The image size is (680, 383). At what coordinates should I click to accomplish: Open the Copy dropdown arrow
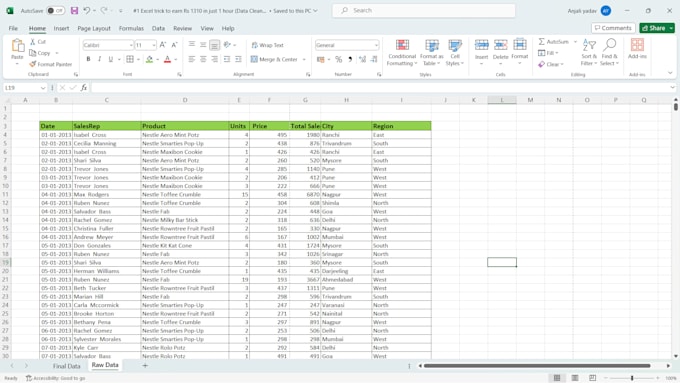point(57,53)
